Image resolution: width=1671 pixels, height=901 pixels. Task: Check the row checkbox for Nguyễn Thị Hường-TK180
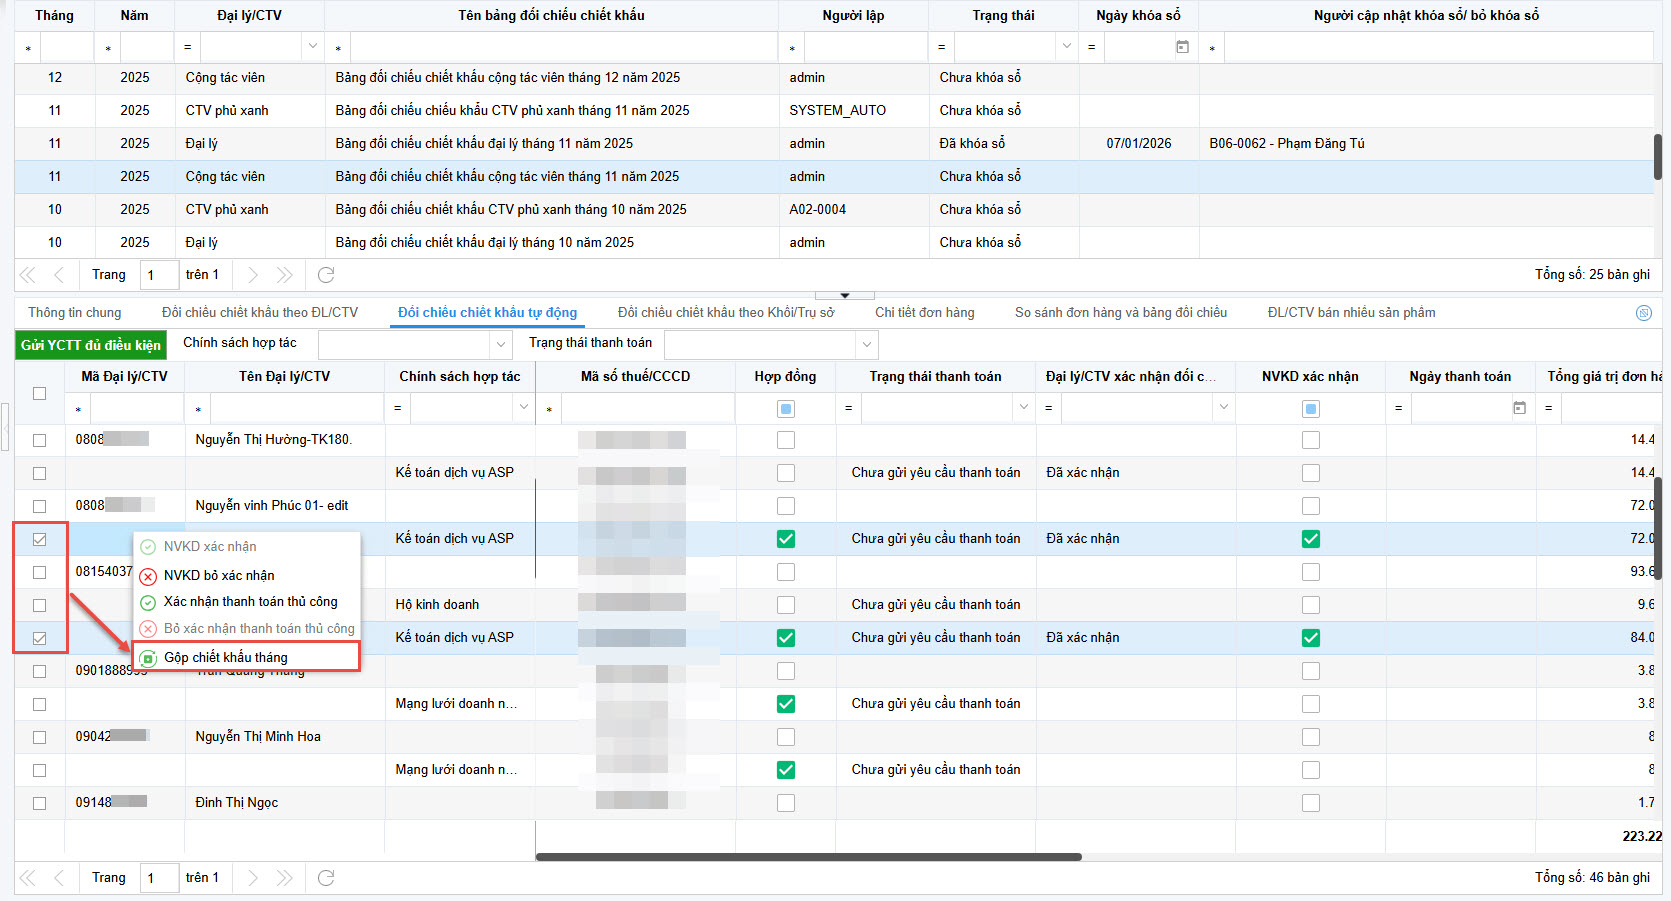(40, 440)
